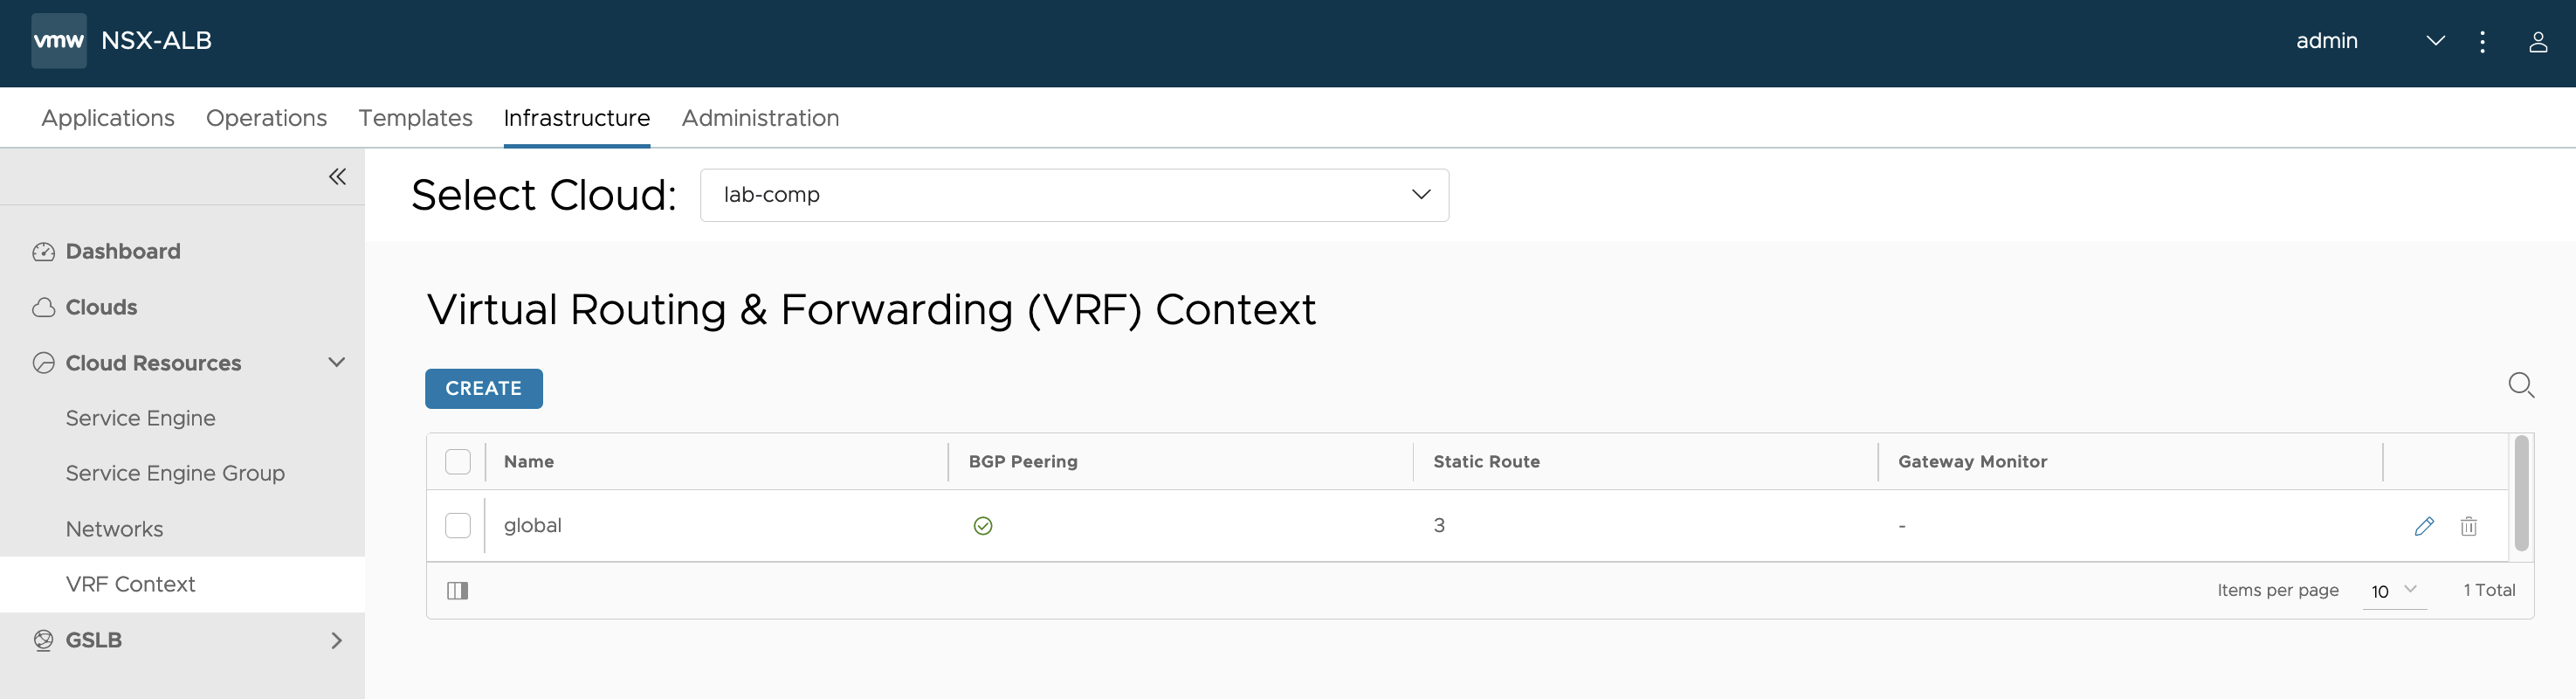Viewport: 2576px width, 699px height.
Task: Open table search magnifier icon
Action: click(x=2521, y=385)
